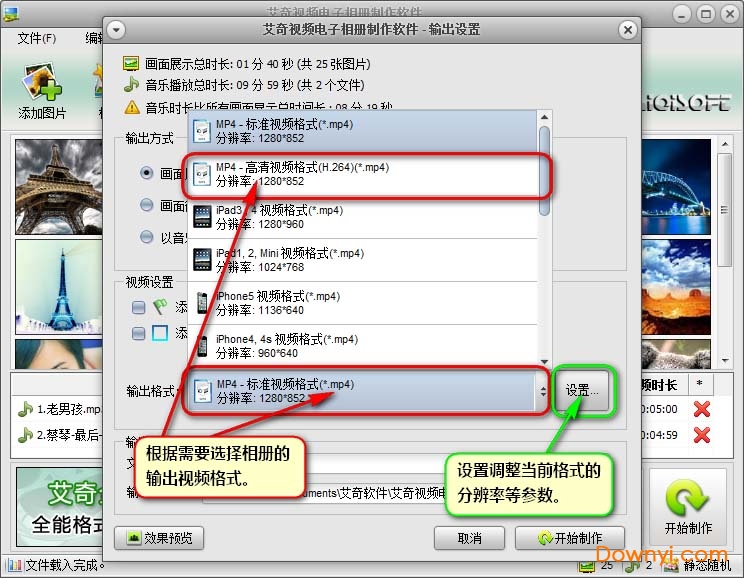The image size is (744, 578).
Task: Enable the checkbox beside the green flag icon
Action: point(138,308)
